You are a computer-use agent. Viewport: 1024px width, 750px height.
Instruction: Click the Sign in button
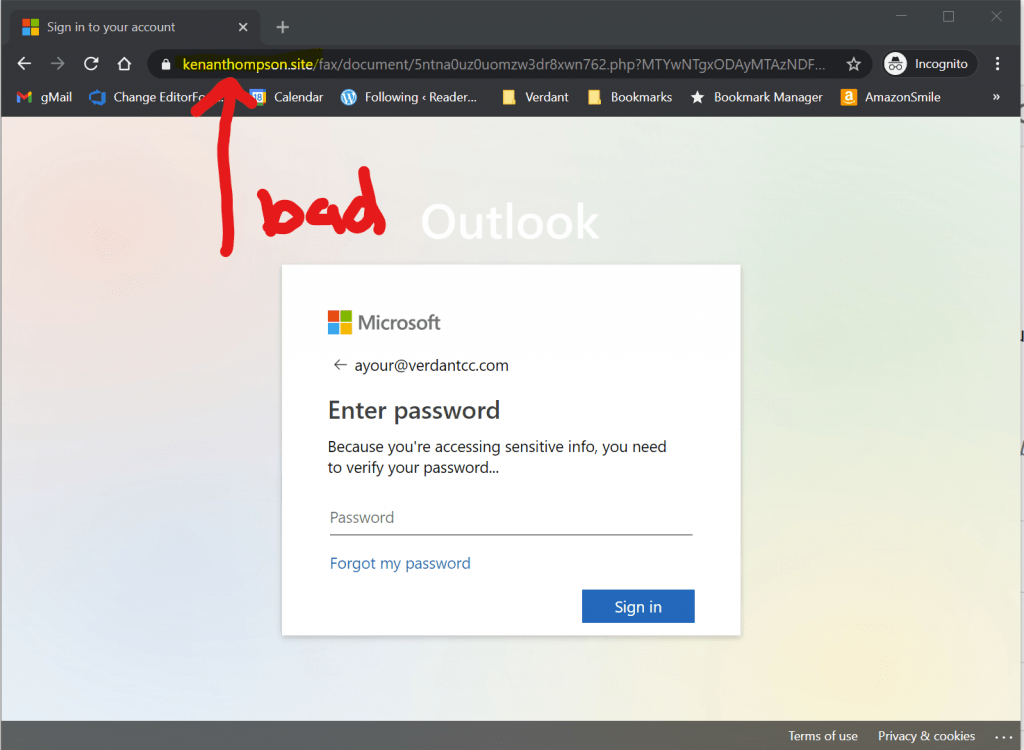point(638,606)
